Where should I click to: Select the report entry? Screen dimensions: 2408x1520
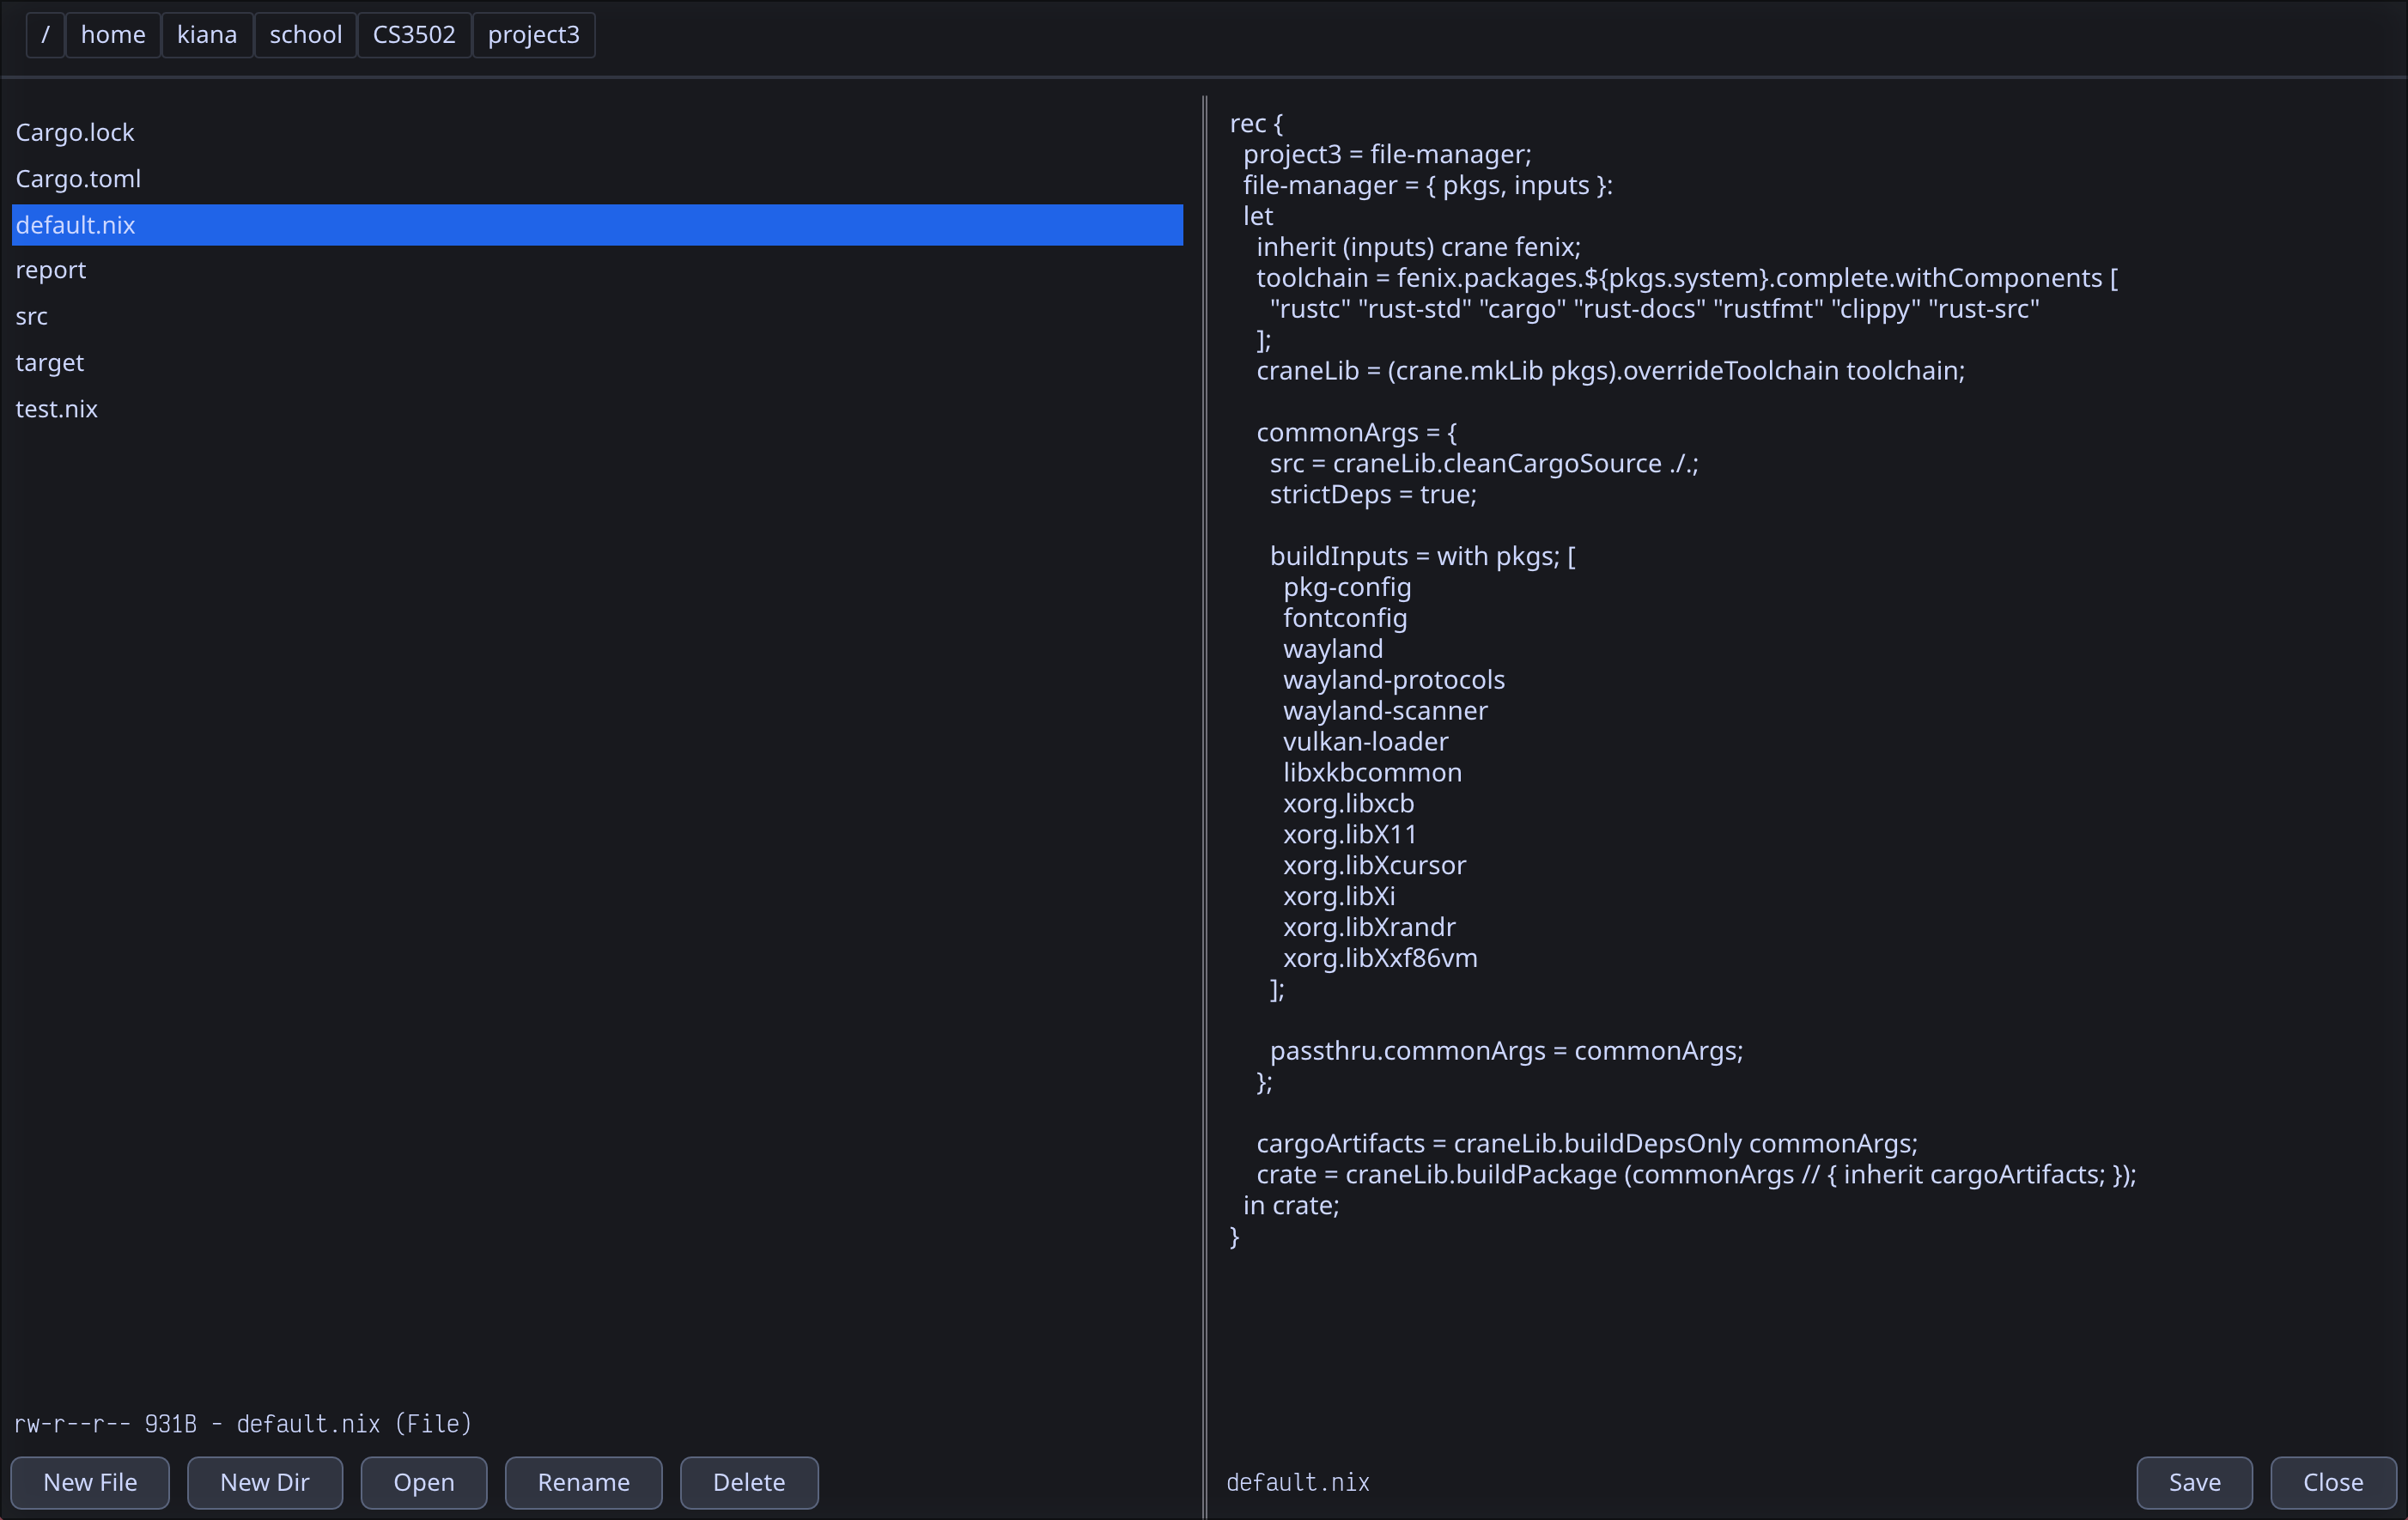click(x=51, y=270)
